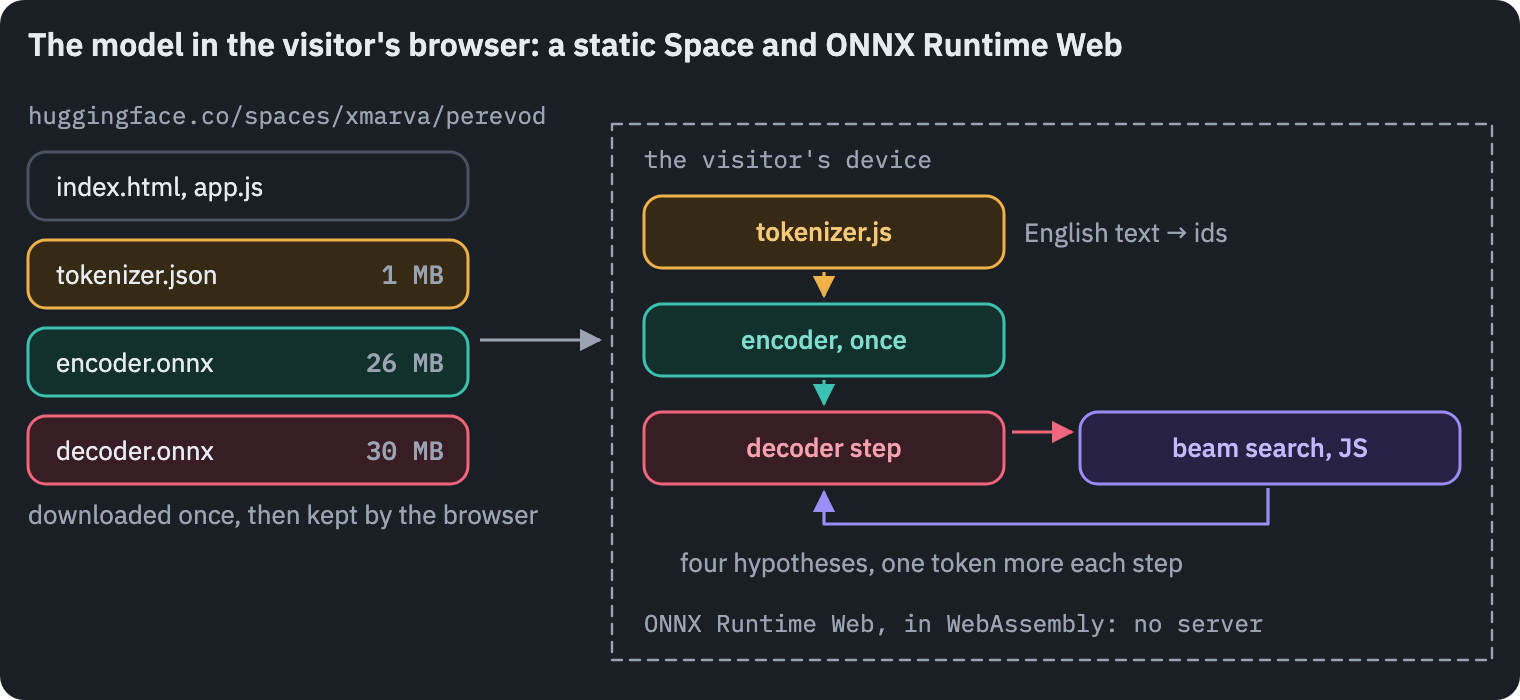The width and height of the screenshot is (1520, 700).
Task: Click 'the visitor's device' label
Action: pos(788,160)
